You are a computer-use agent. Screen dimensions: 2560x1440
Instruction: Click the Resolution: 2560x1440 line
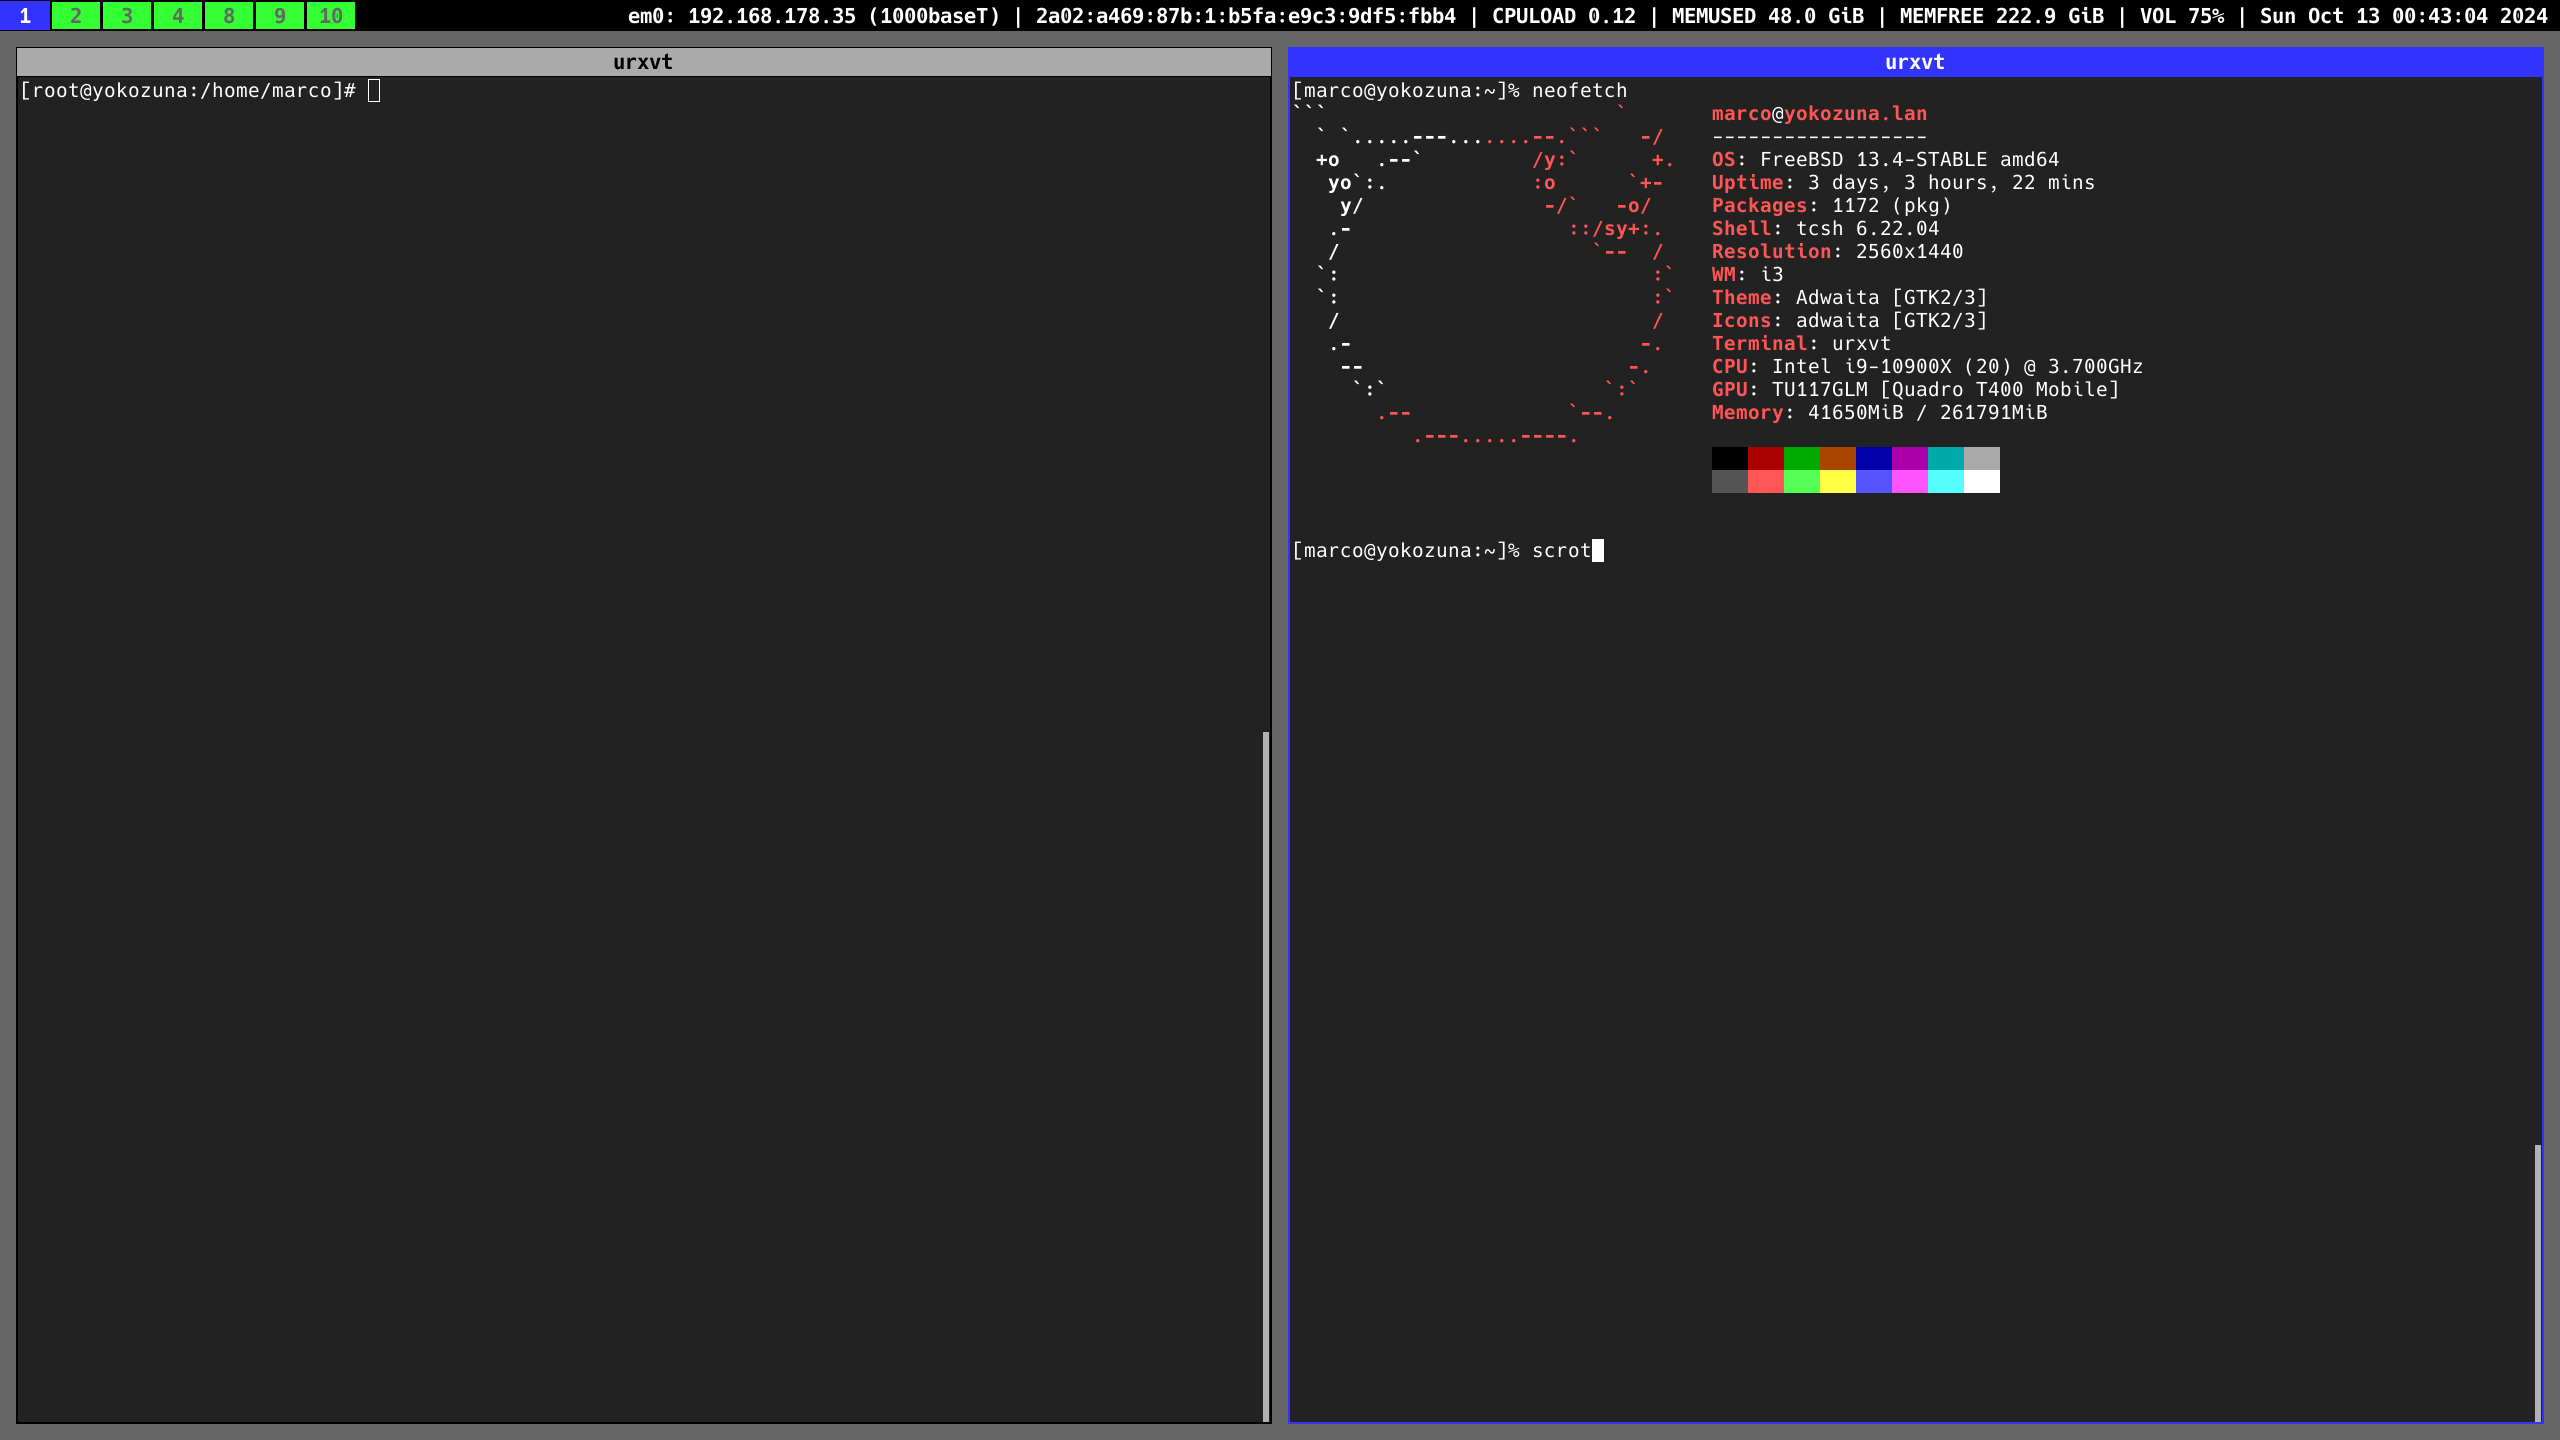pos(1837,252)
